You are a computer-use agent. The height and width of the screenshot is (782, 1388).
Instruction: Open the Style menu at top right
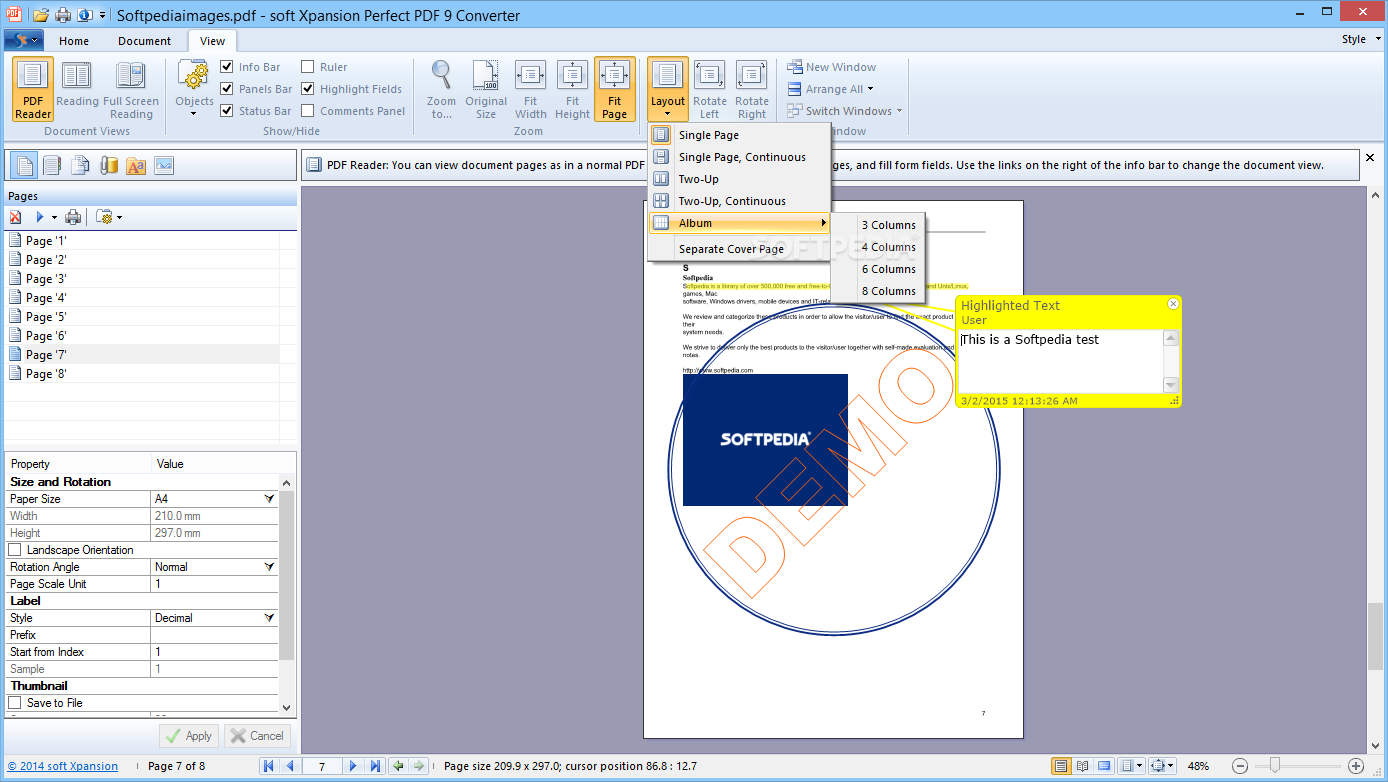click(x=1361, y=39)
